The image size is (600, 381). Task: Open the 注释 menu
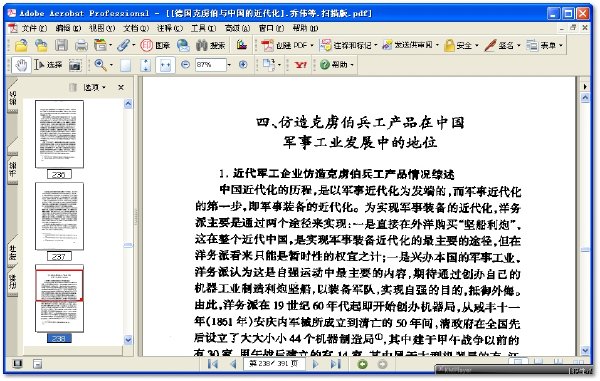[170, 28]
